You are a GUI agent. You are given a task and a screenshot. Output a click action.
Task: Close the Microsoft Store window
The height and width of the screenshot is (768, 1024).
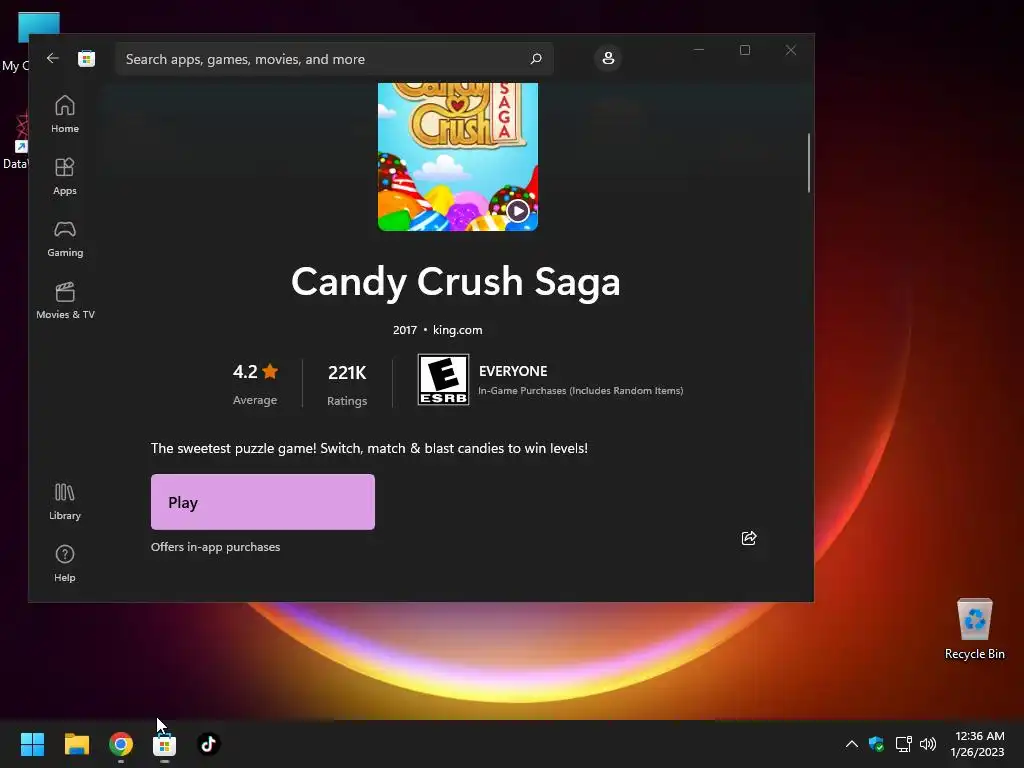point(791,50)
